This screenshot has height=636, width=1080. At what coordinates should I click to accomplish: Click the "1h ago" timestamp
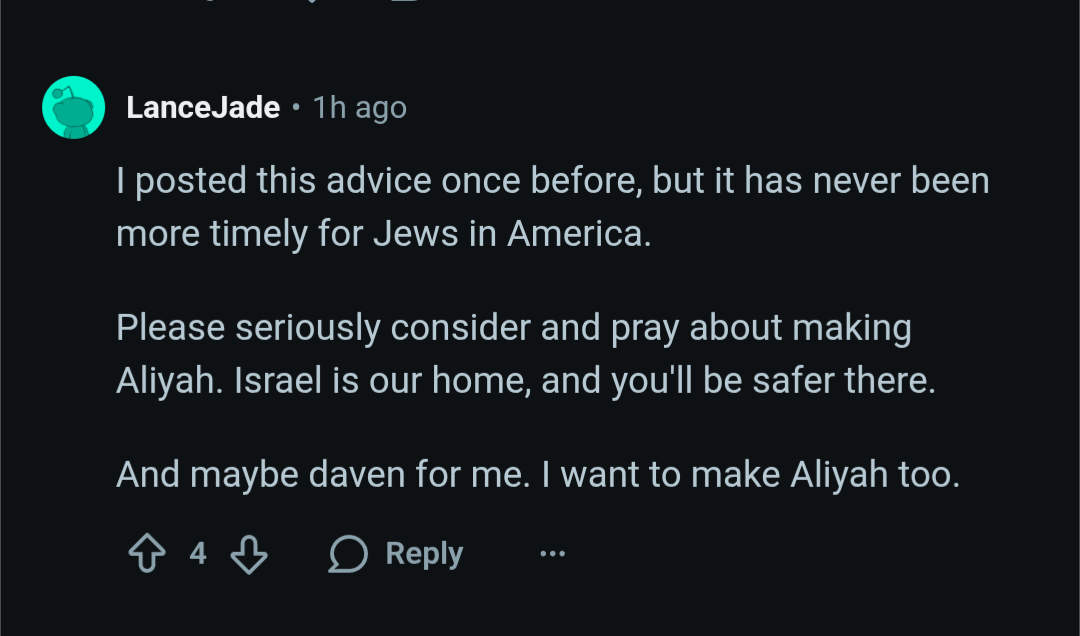pos(360,108)
